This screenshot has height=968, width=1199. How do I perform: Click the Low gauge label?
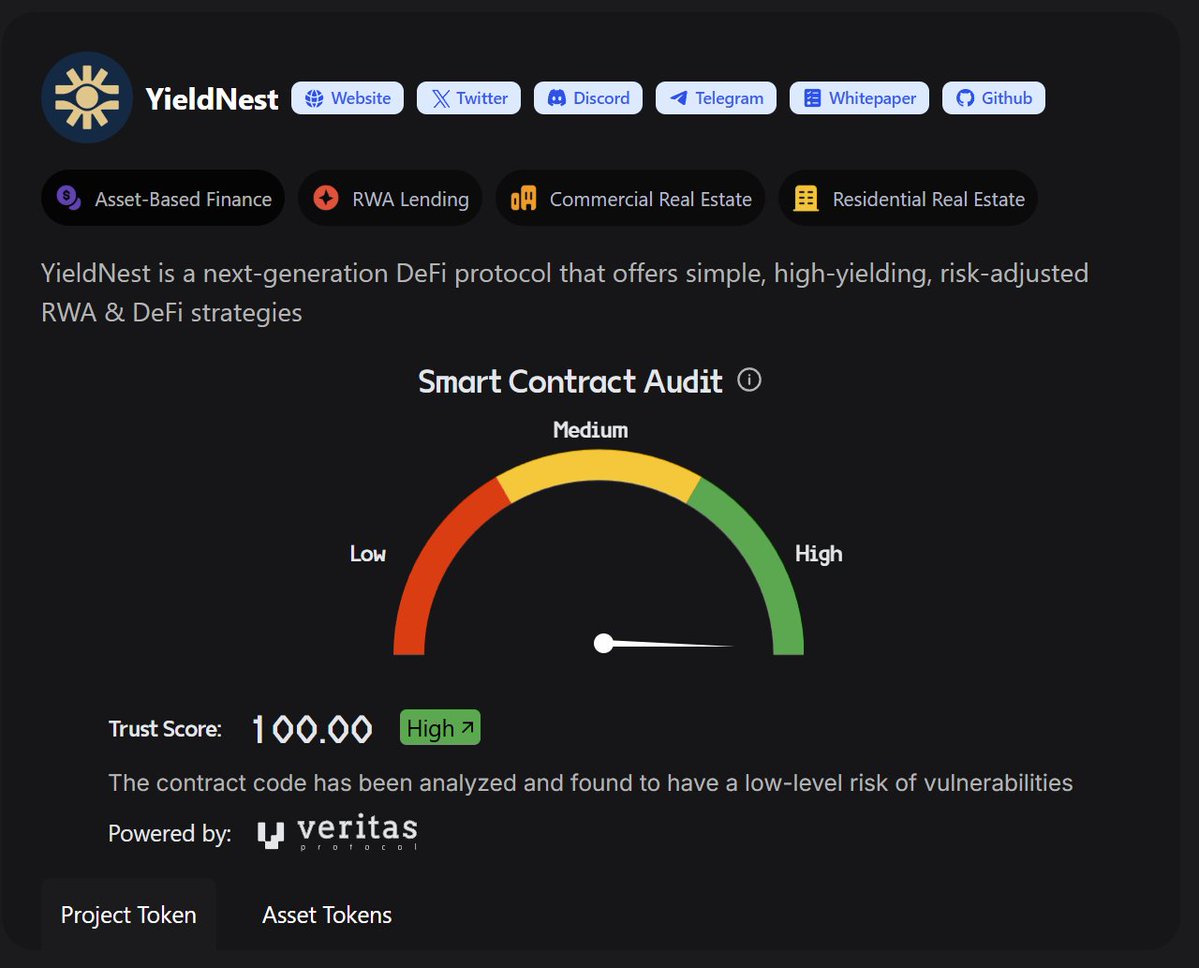click(368, 554)
